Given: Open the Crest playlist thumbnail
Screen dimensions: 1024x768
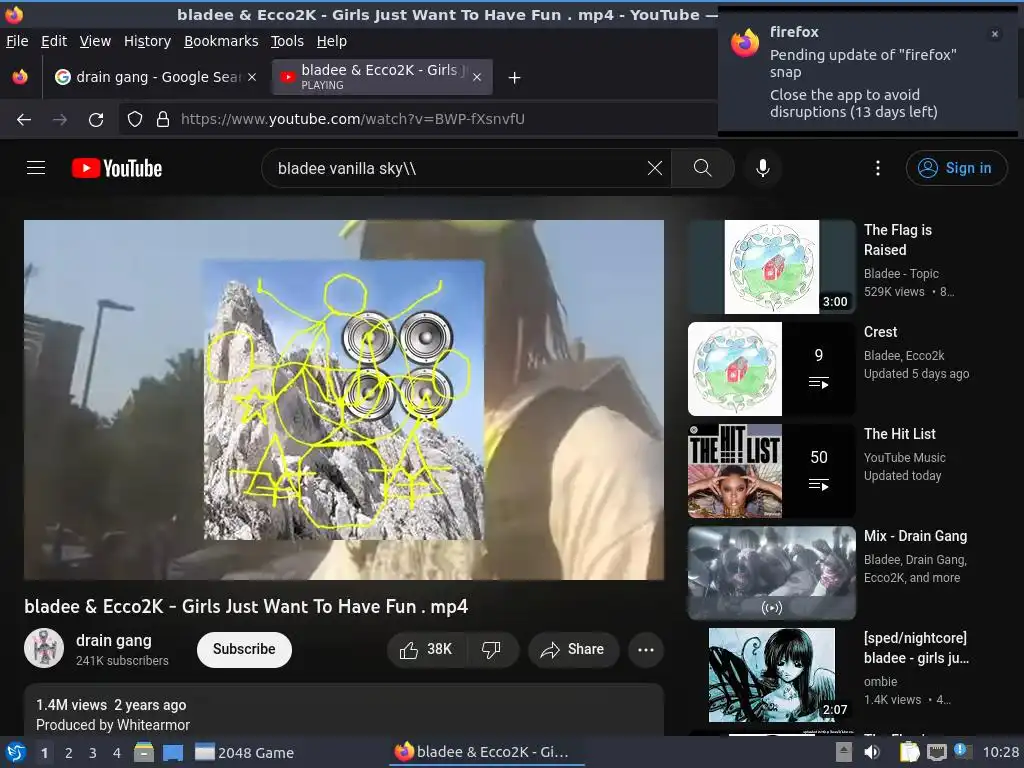Looking at the screenshot, I should 771,369.
